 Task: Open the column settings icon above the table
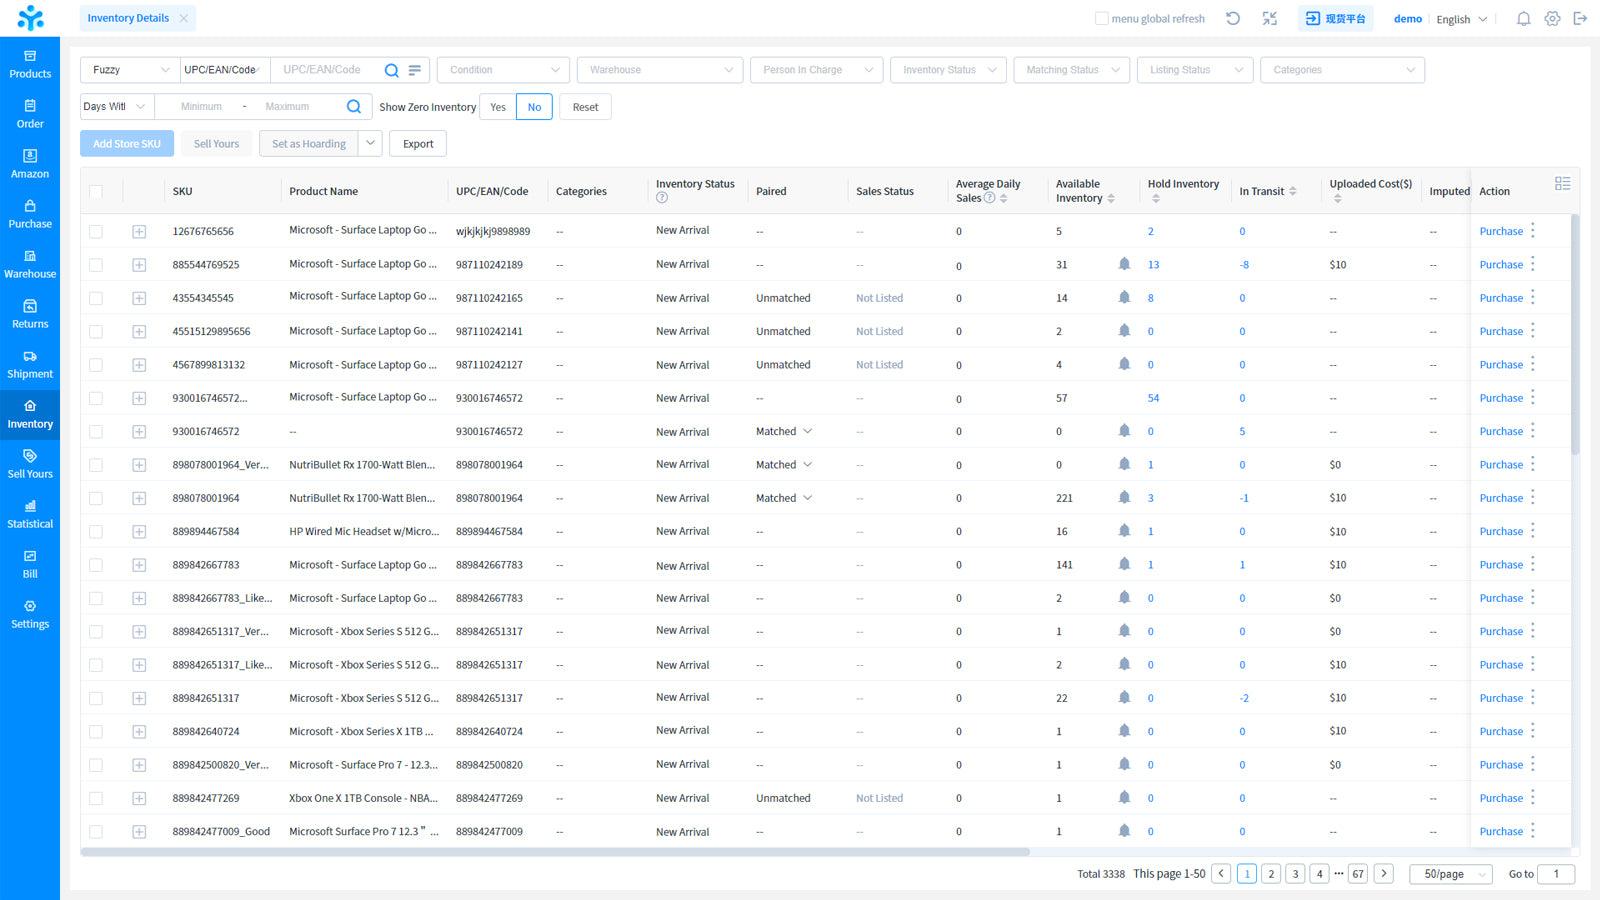[x=1562, y=184]
